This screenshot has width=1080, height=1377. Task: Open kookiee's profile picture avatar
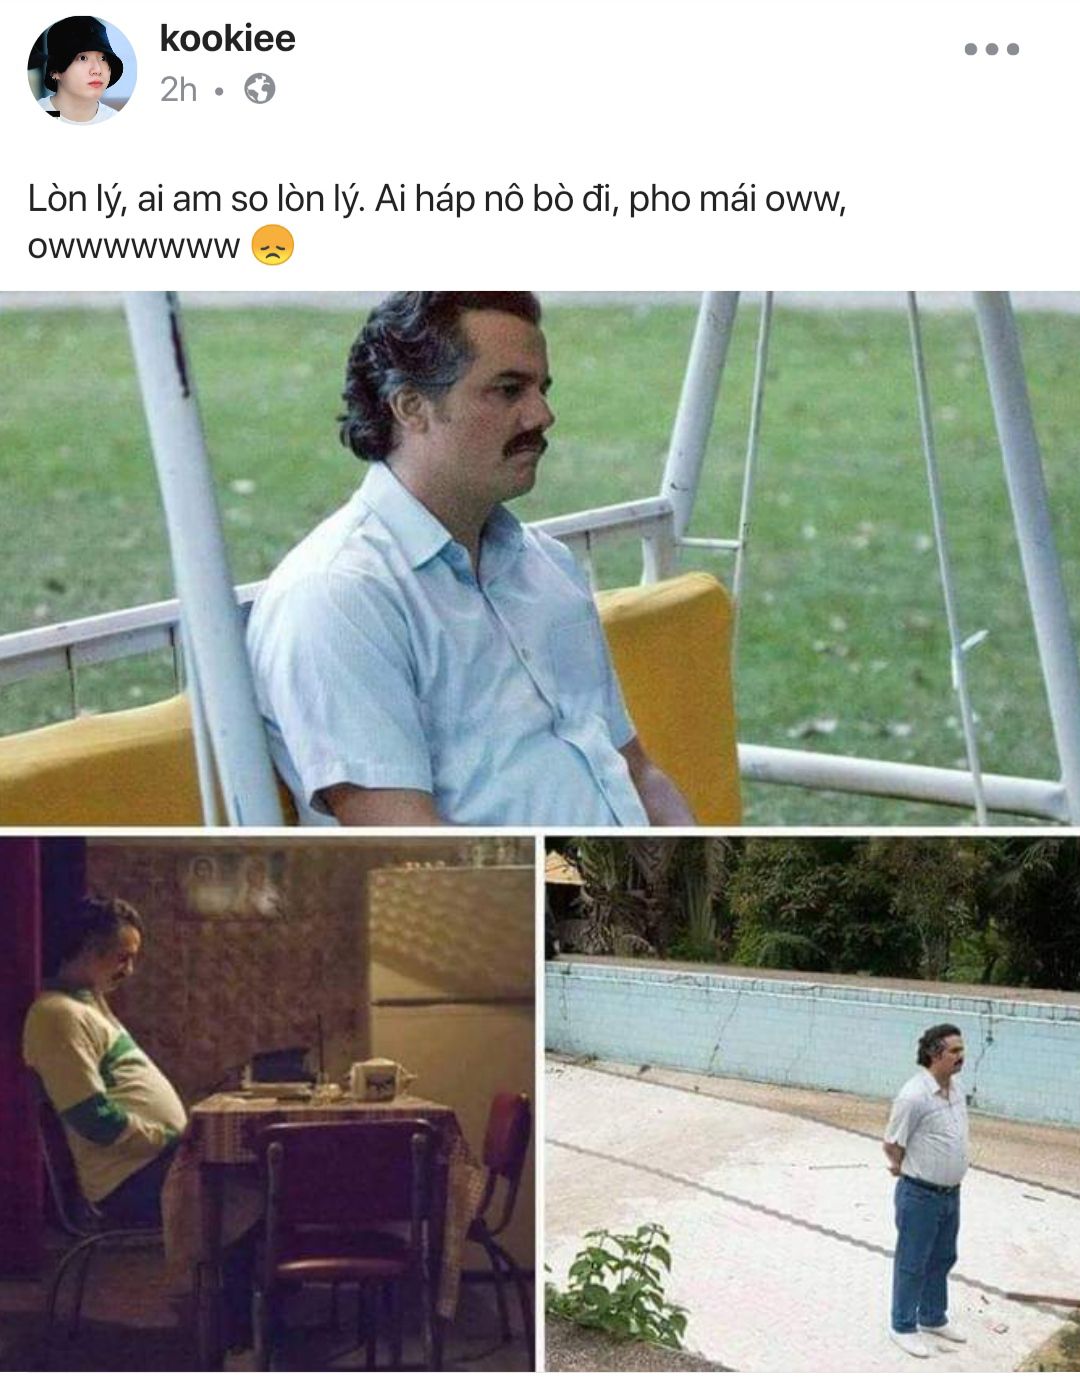[82, 70]
